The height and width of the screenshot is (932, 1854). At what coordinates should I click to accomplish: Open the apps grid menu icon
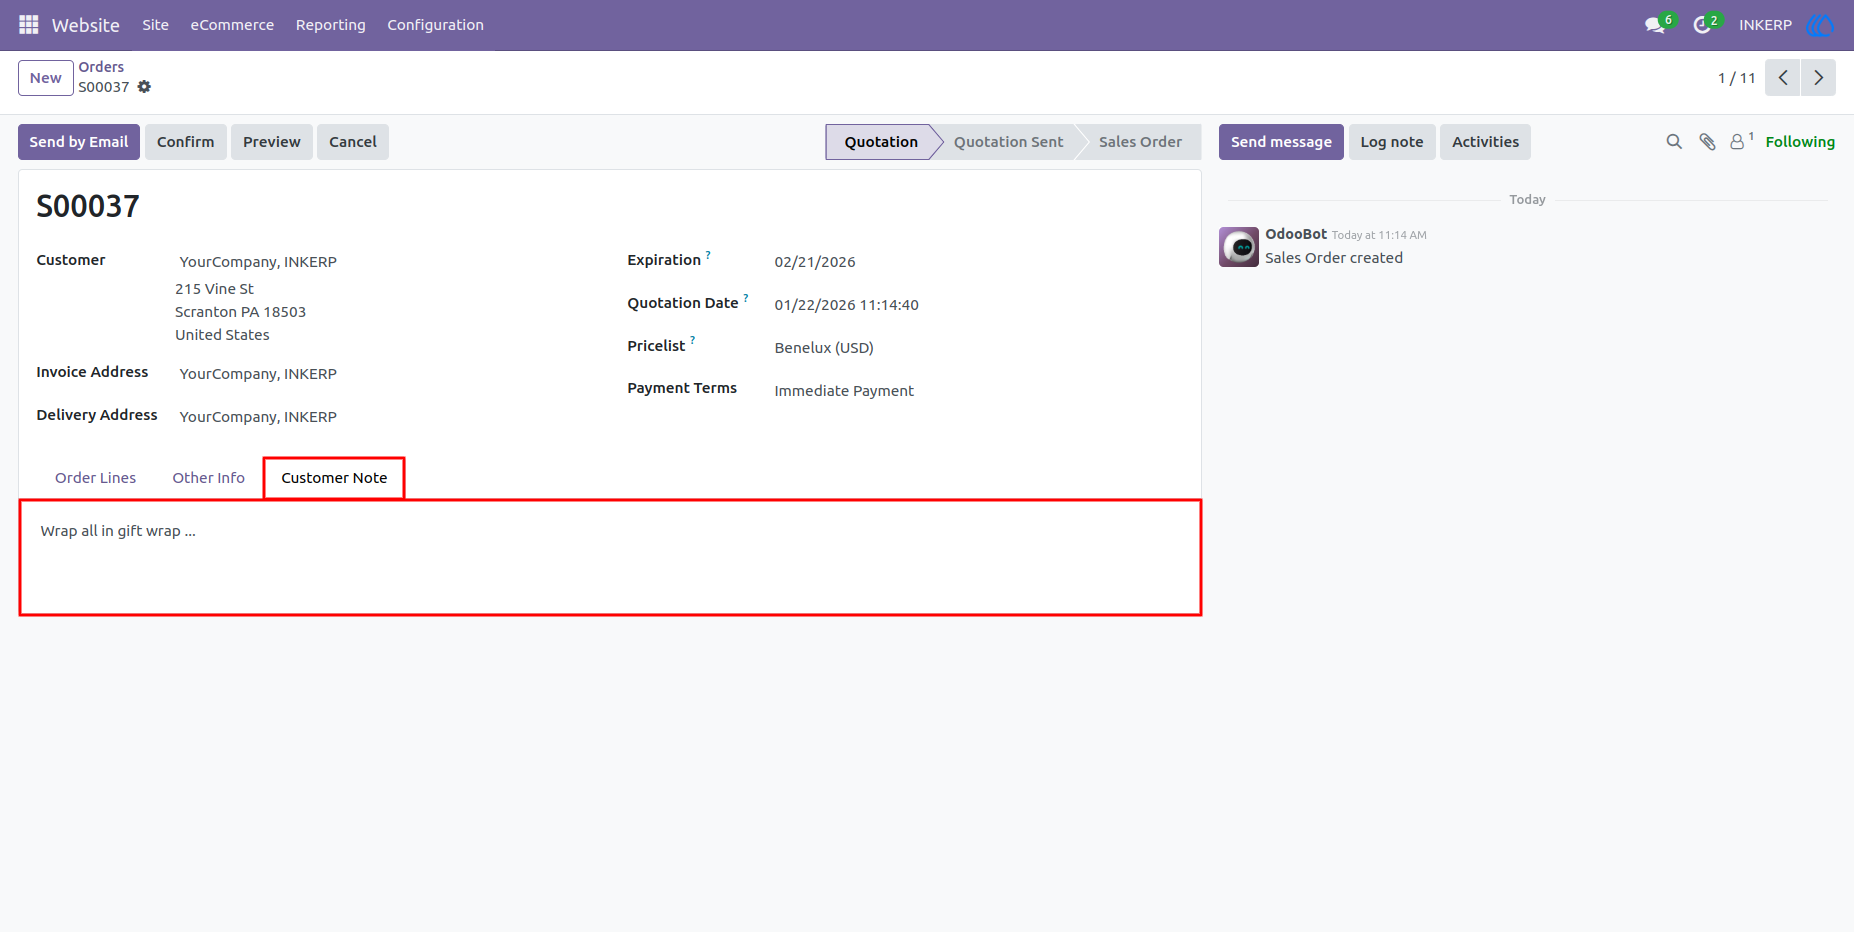point(28,24)
